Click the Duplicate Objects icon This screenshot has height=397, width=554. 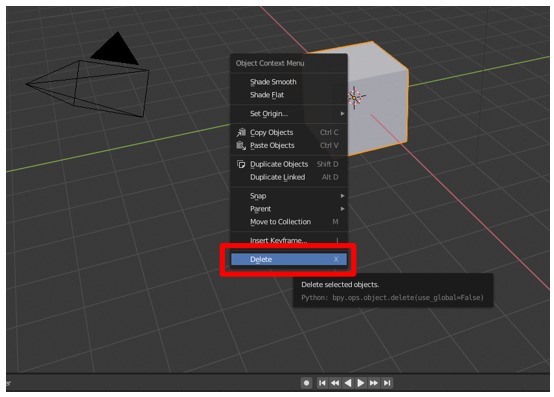click(241, 164)
